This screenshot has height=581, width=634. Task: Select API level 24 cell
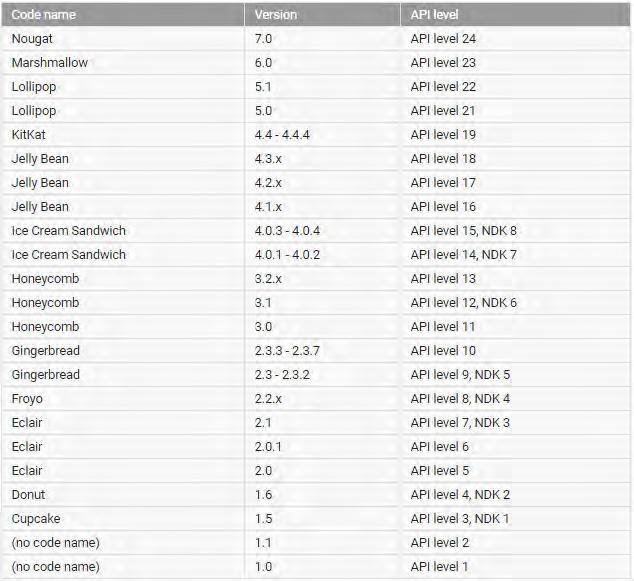click(515, 39)
